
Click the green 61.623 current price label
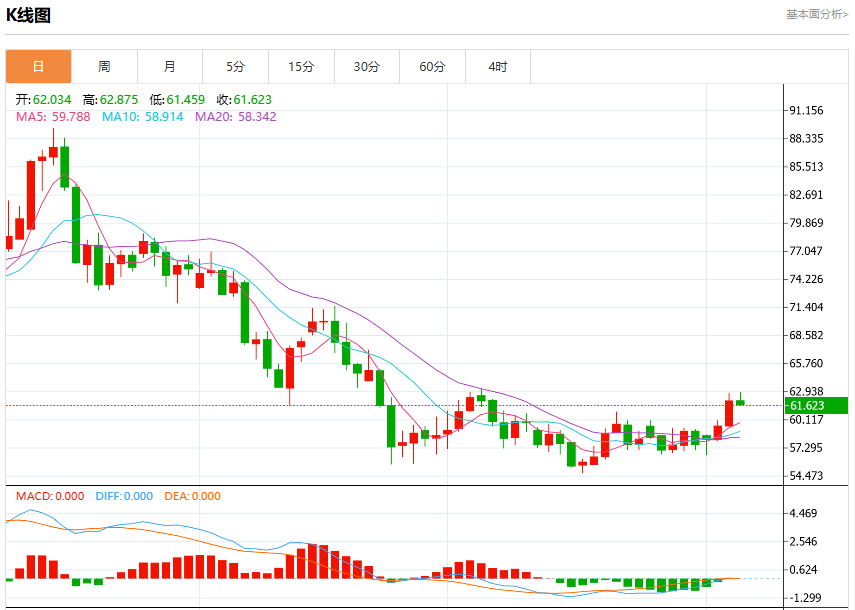816,406
